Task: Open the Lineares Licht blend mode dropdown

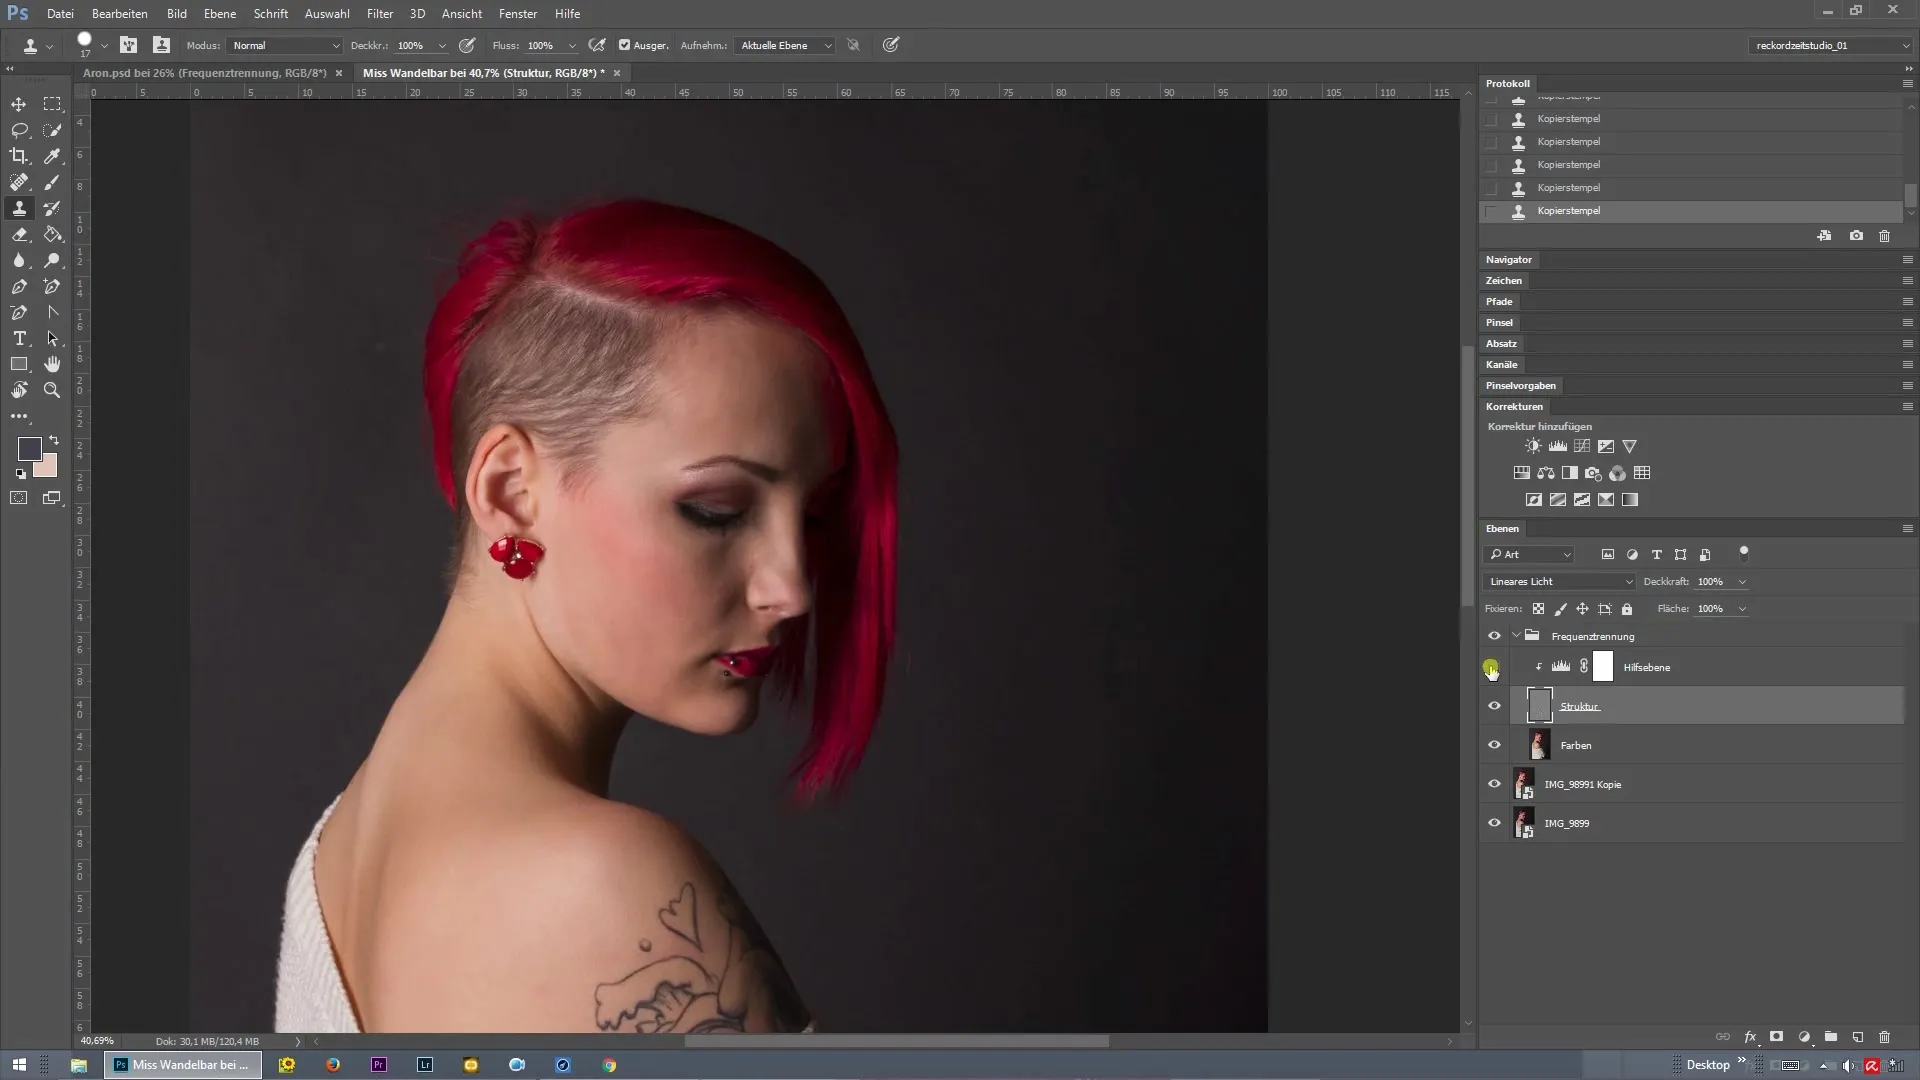Action: coord(1560,581)
